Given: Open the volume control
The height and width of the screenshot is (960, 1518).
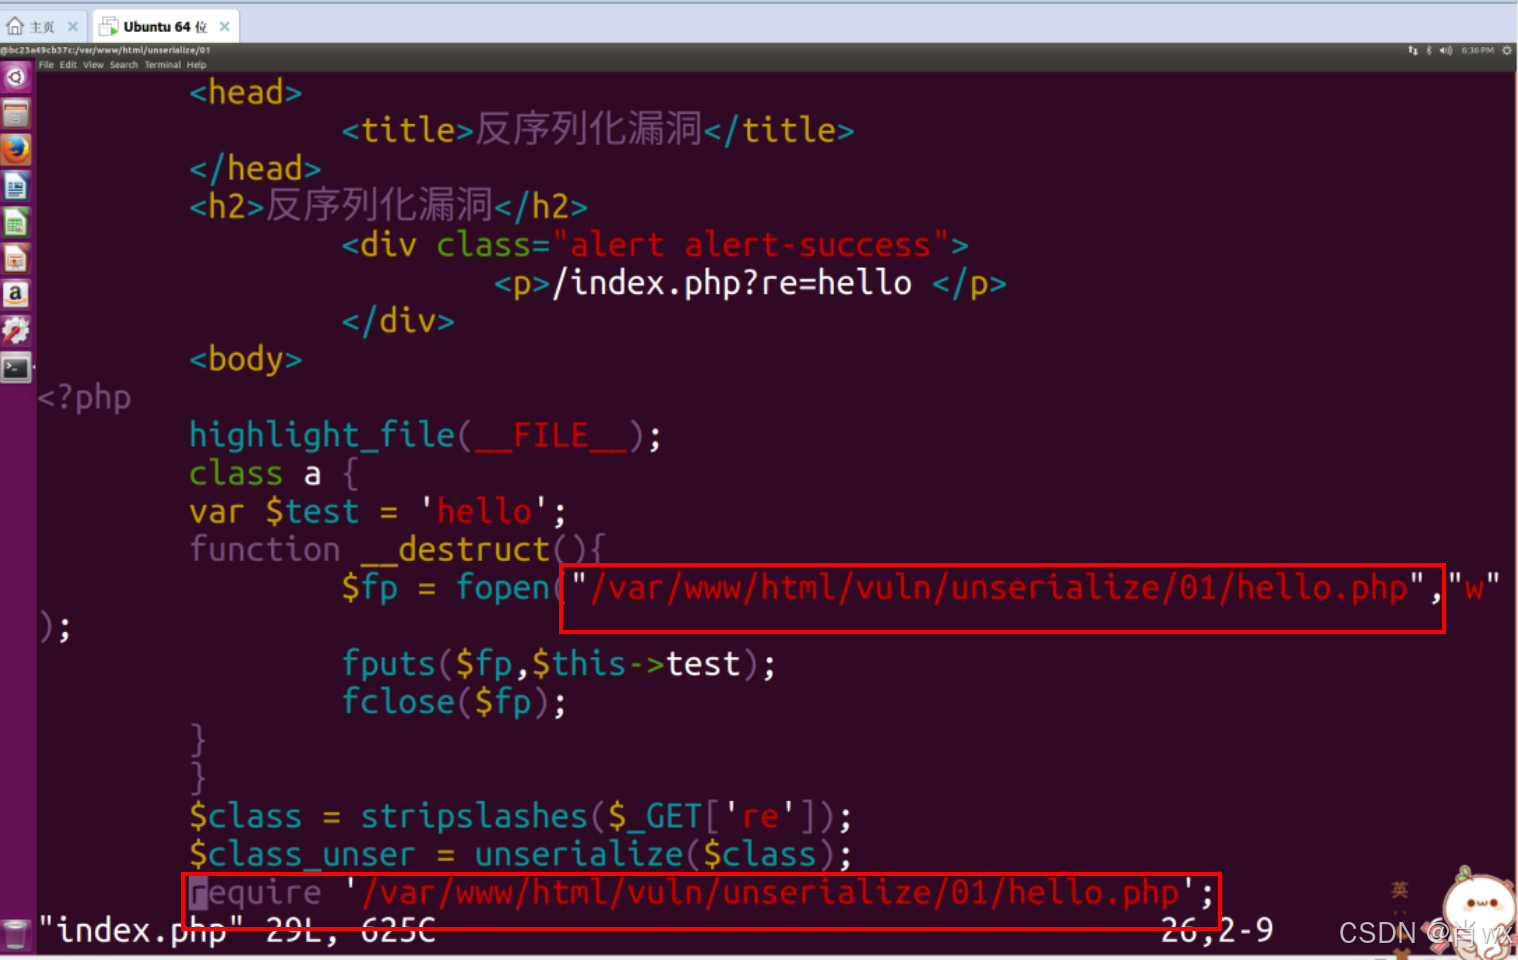Looking at the screenshot, I should tap(1445, 49).
